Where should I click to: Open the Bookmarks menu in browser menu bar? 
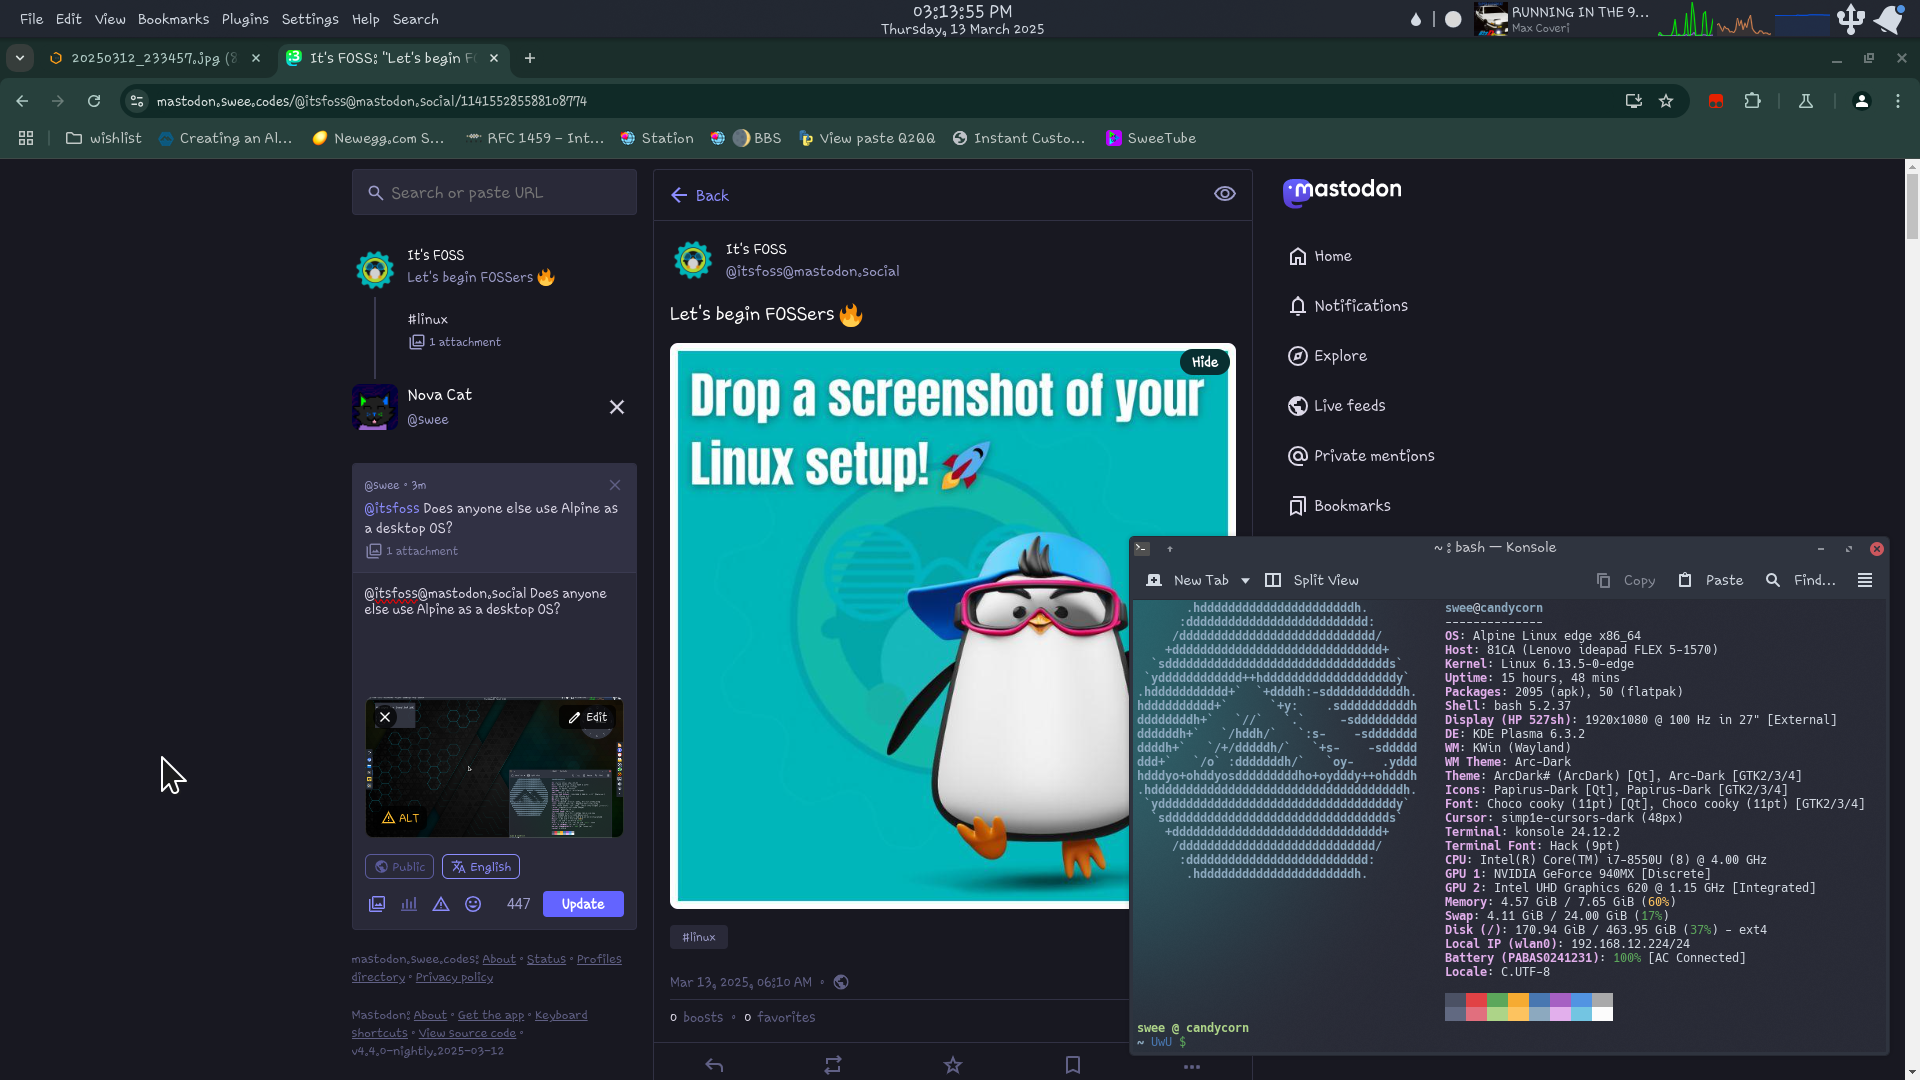click(173, 19)
